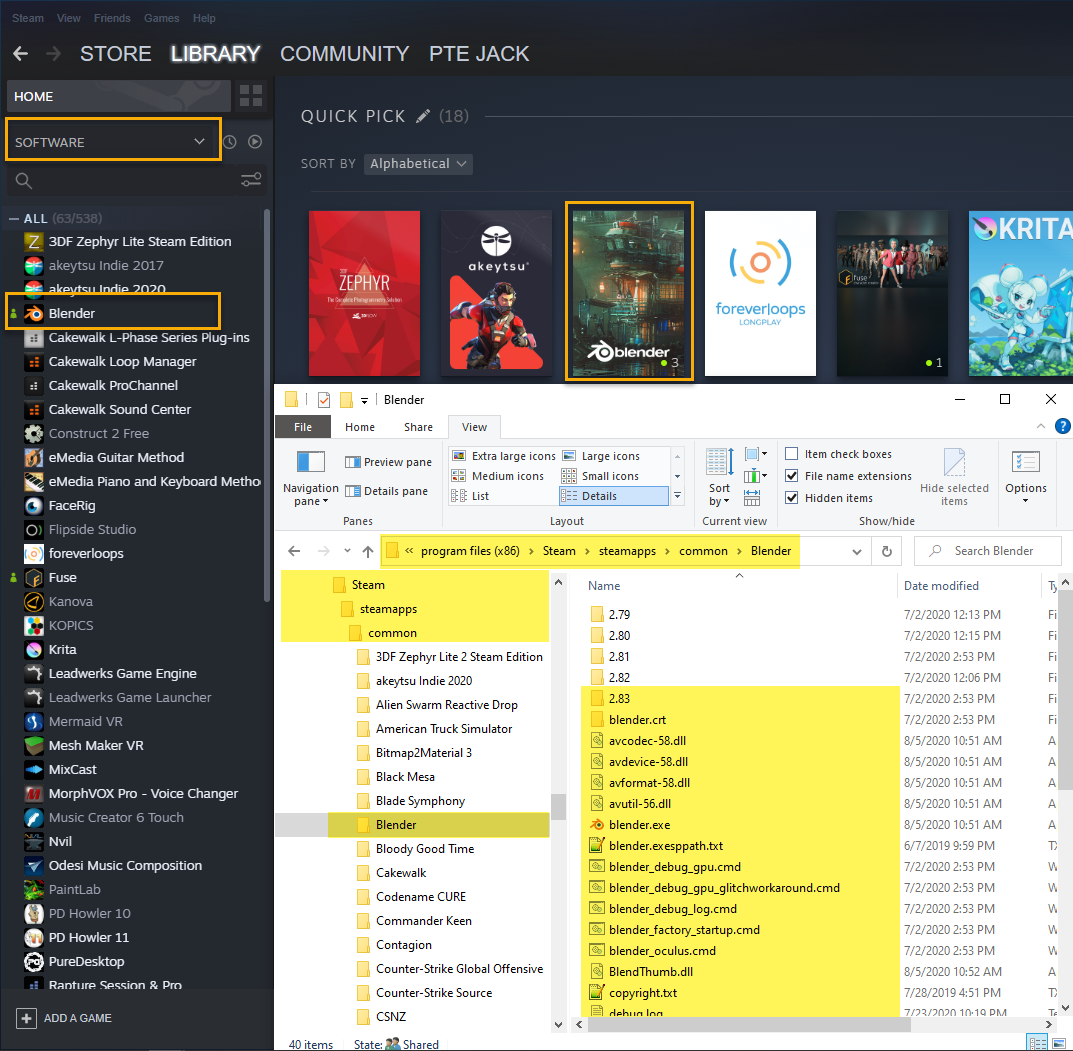
Task: Click common in the address breadcrumb
Action: [703, 551]
